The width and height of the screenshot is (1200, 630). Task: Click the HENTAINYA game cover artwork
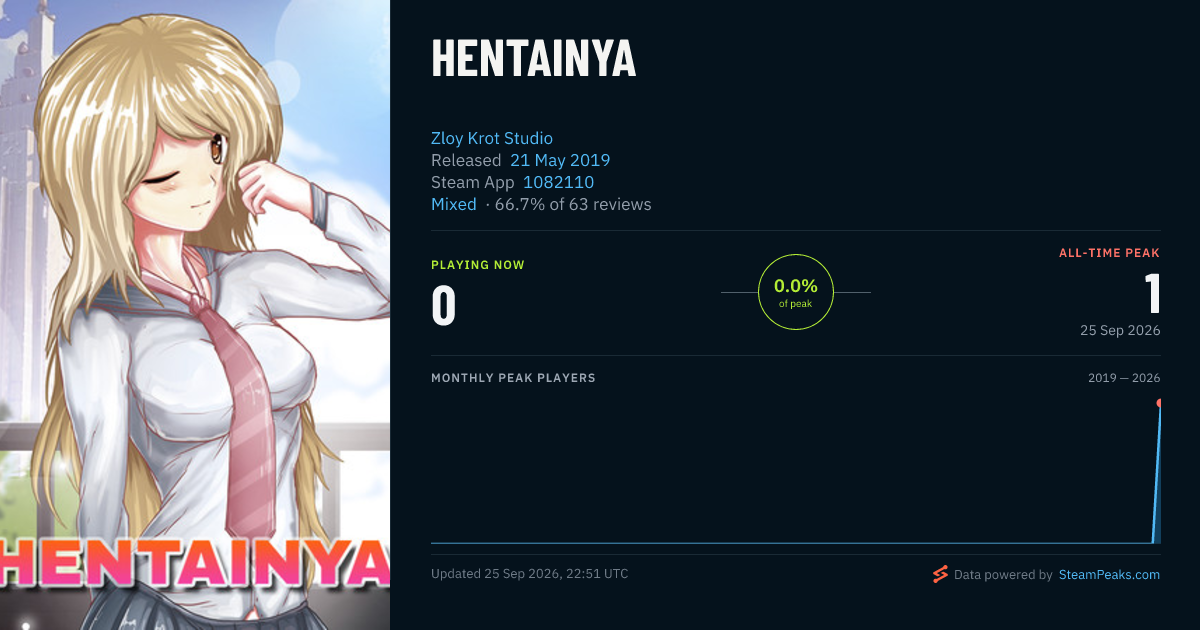click(195, 315)
